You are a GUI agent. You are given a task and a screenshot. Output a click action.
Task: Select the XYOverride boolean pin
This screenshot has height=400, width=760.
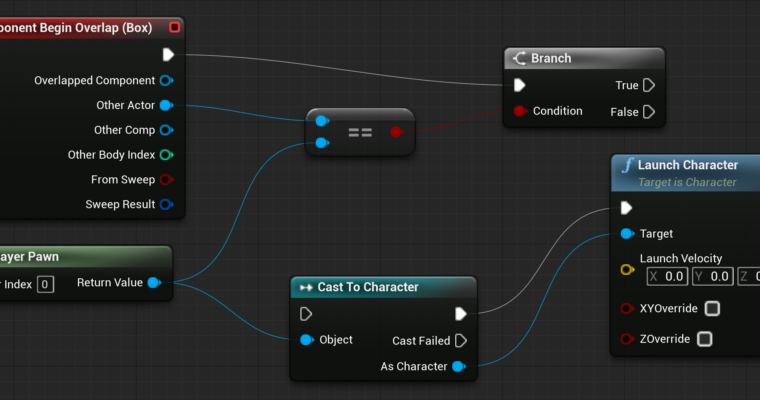[x=627, y=308]
